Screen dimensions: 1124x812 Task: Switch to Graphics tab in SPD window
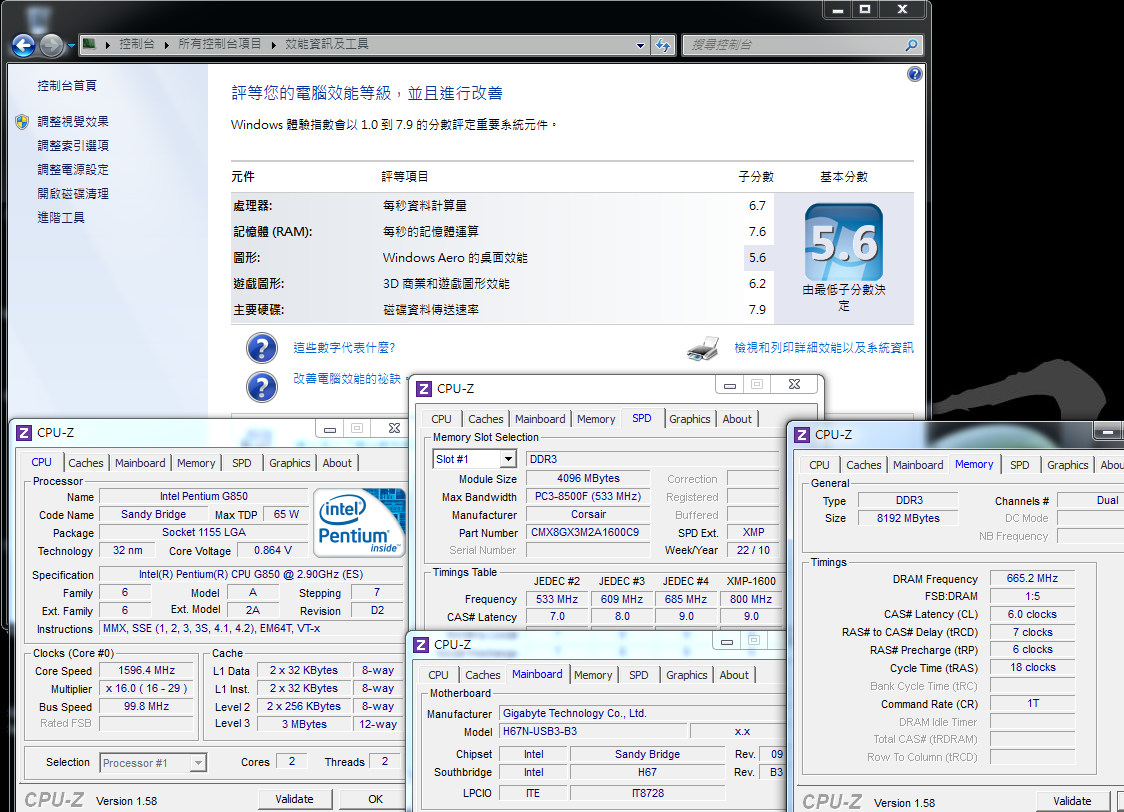(690, 419)
